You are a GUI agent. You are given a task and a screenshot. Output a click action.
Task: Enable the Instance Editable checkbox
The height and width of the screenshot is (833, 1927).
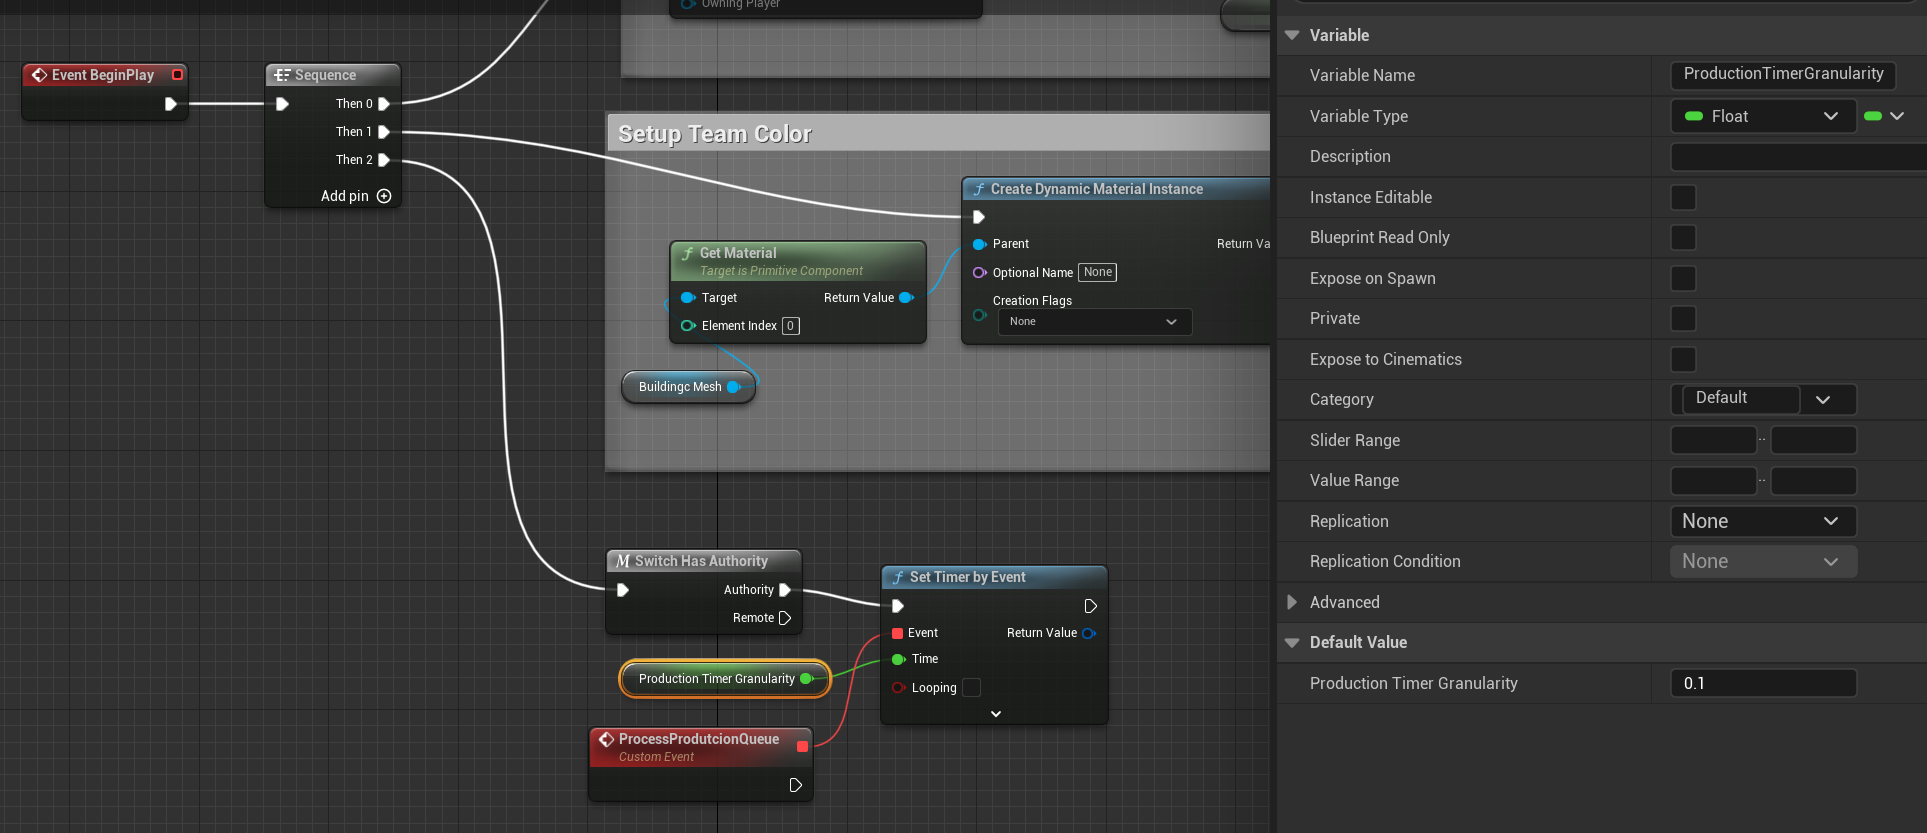(1684, 197)
